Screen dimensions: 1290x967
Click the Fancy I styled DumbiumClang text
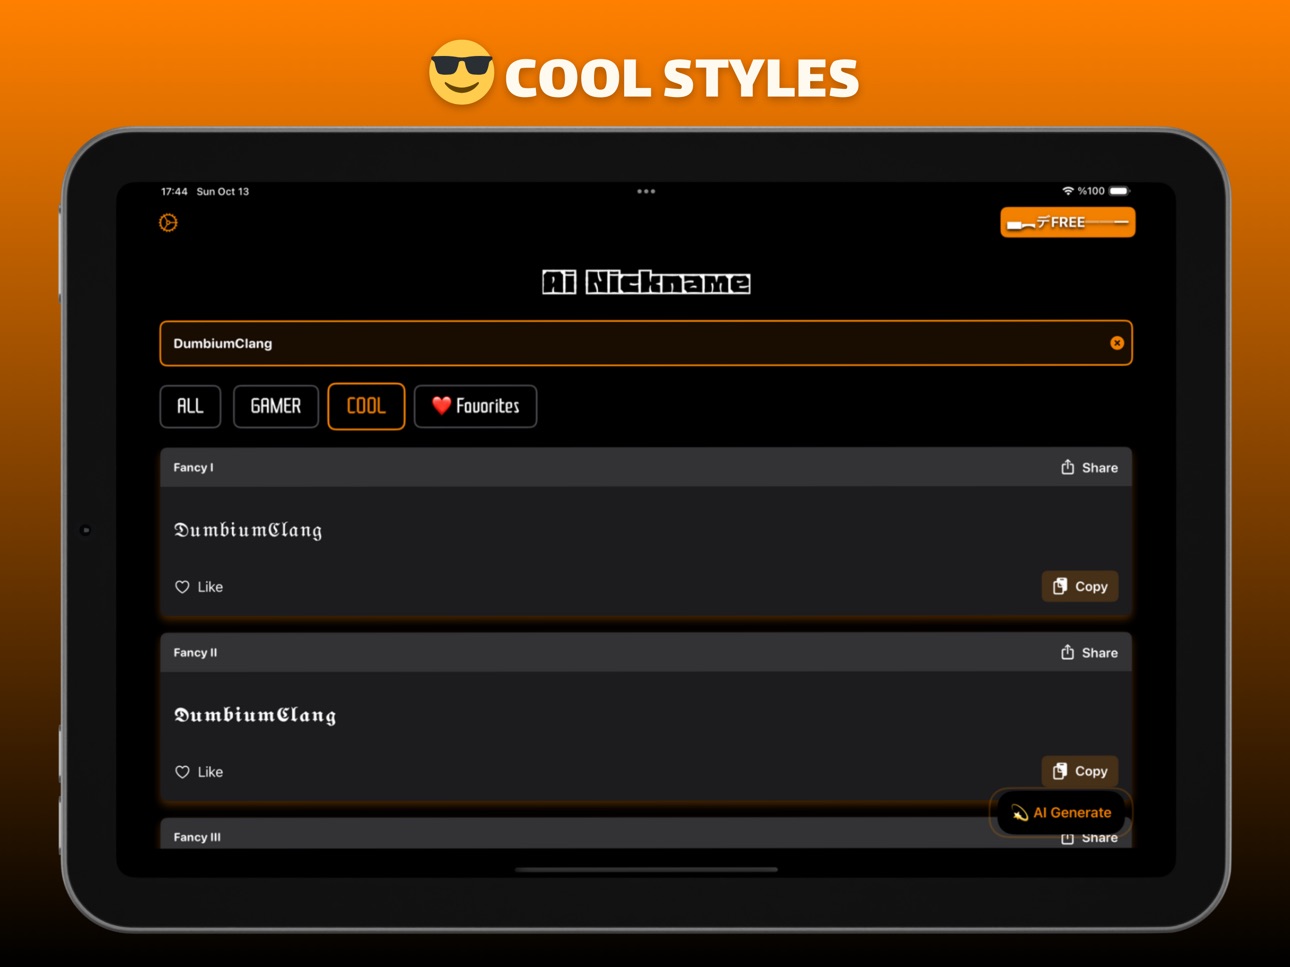[248, 530]
